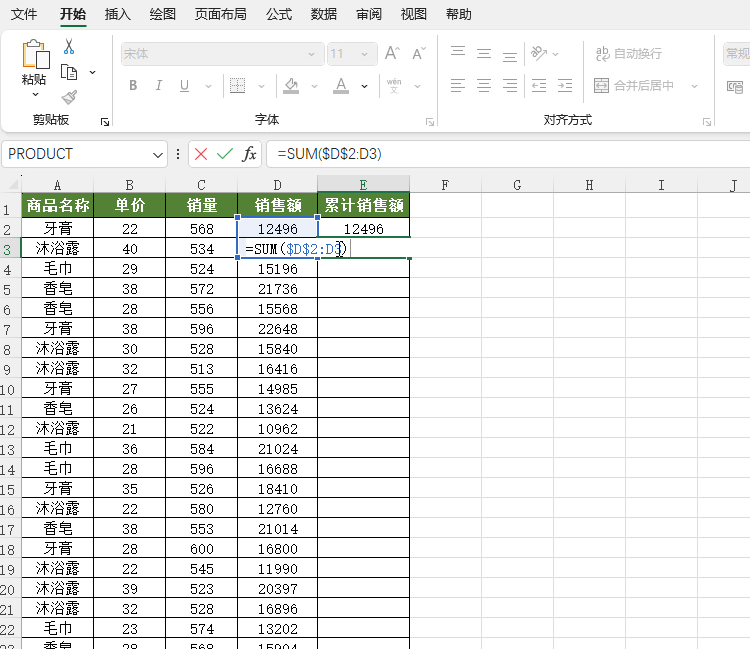Open the 文件 menu
Image resolution: width=750 pixels, height=649 pixels.
[x=24, y=14]
